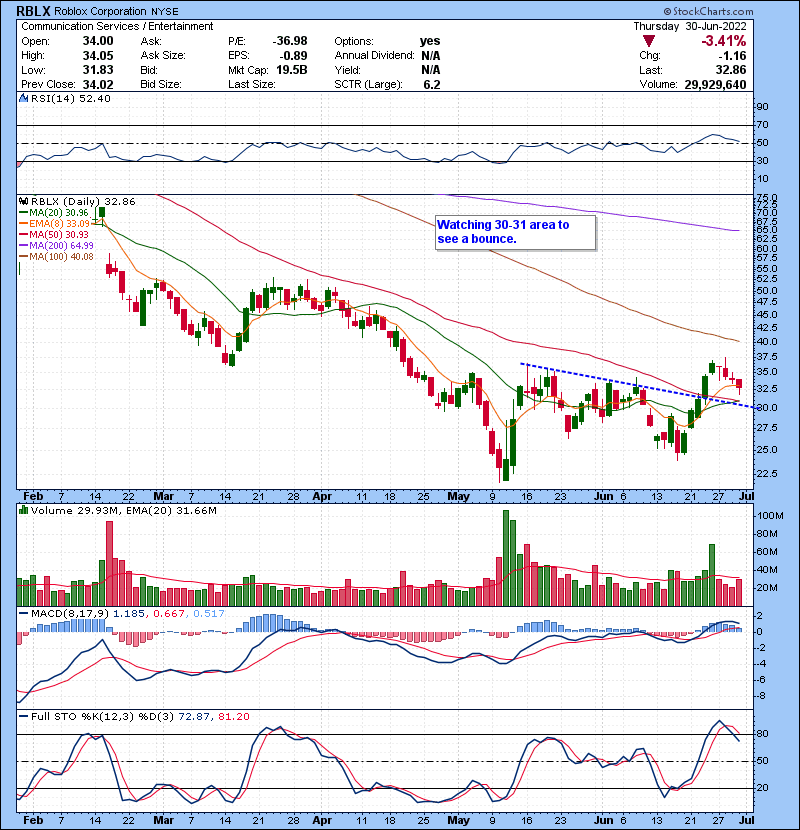Image resolution: width=800 pixels, height=830 pixels.
Task: Click the Low value 31.83
Action: [x=98, y=70]
